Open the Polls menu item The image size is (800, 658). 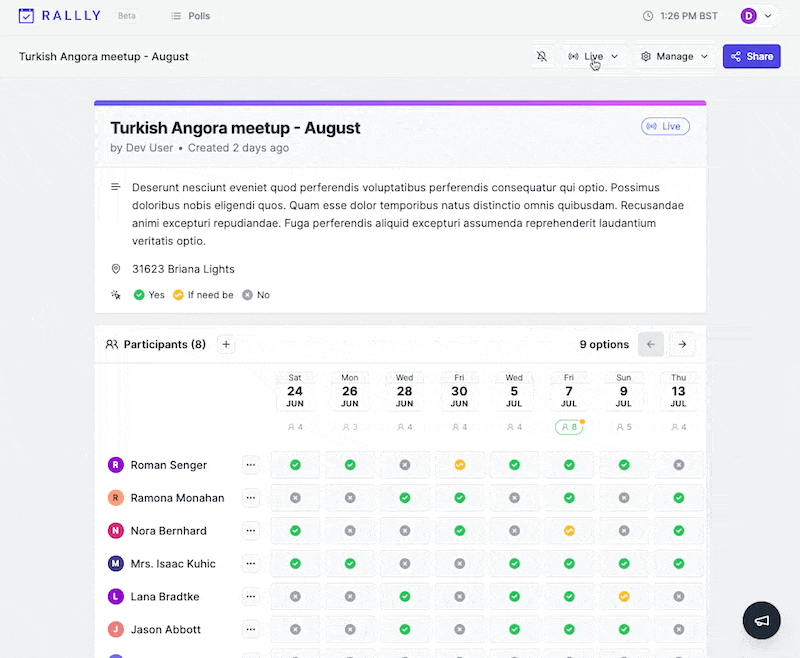[x=190, y=16]
